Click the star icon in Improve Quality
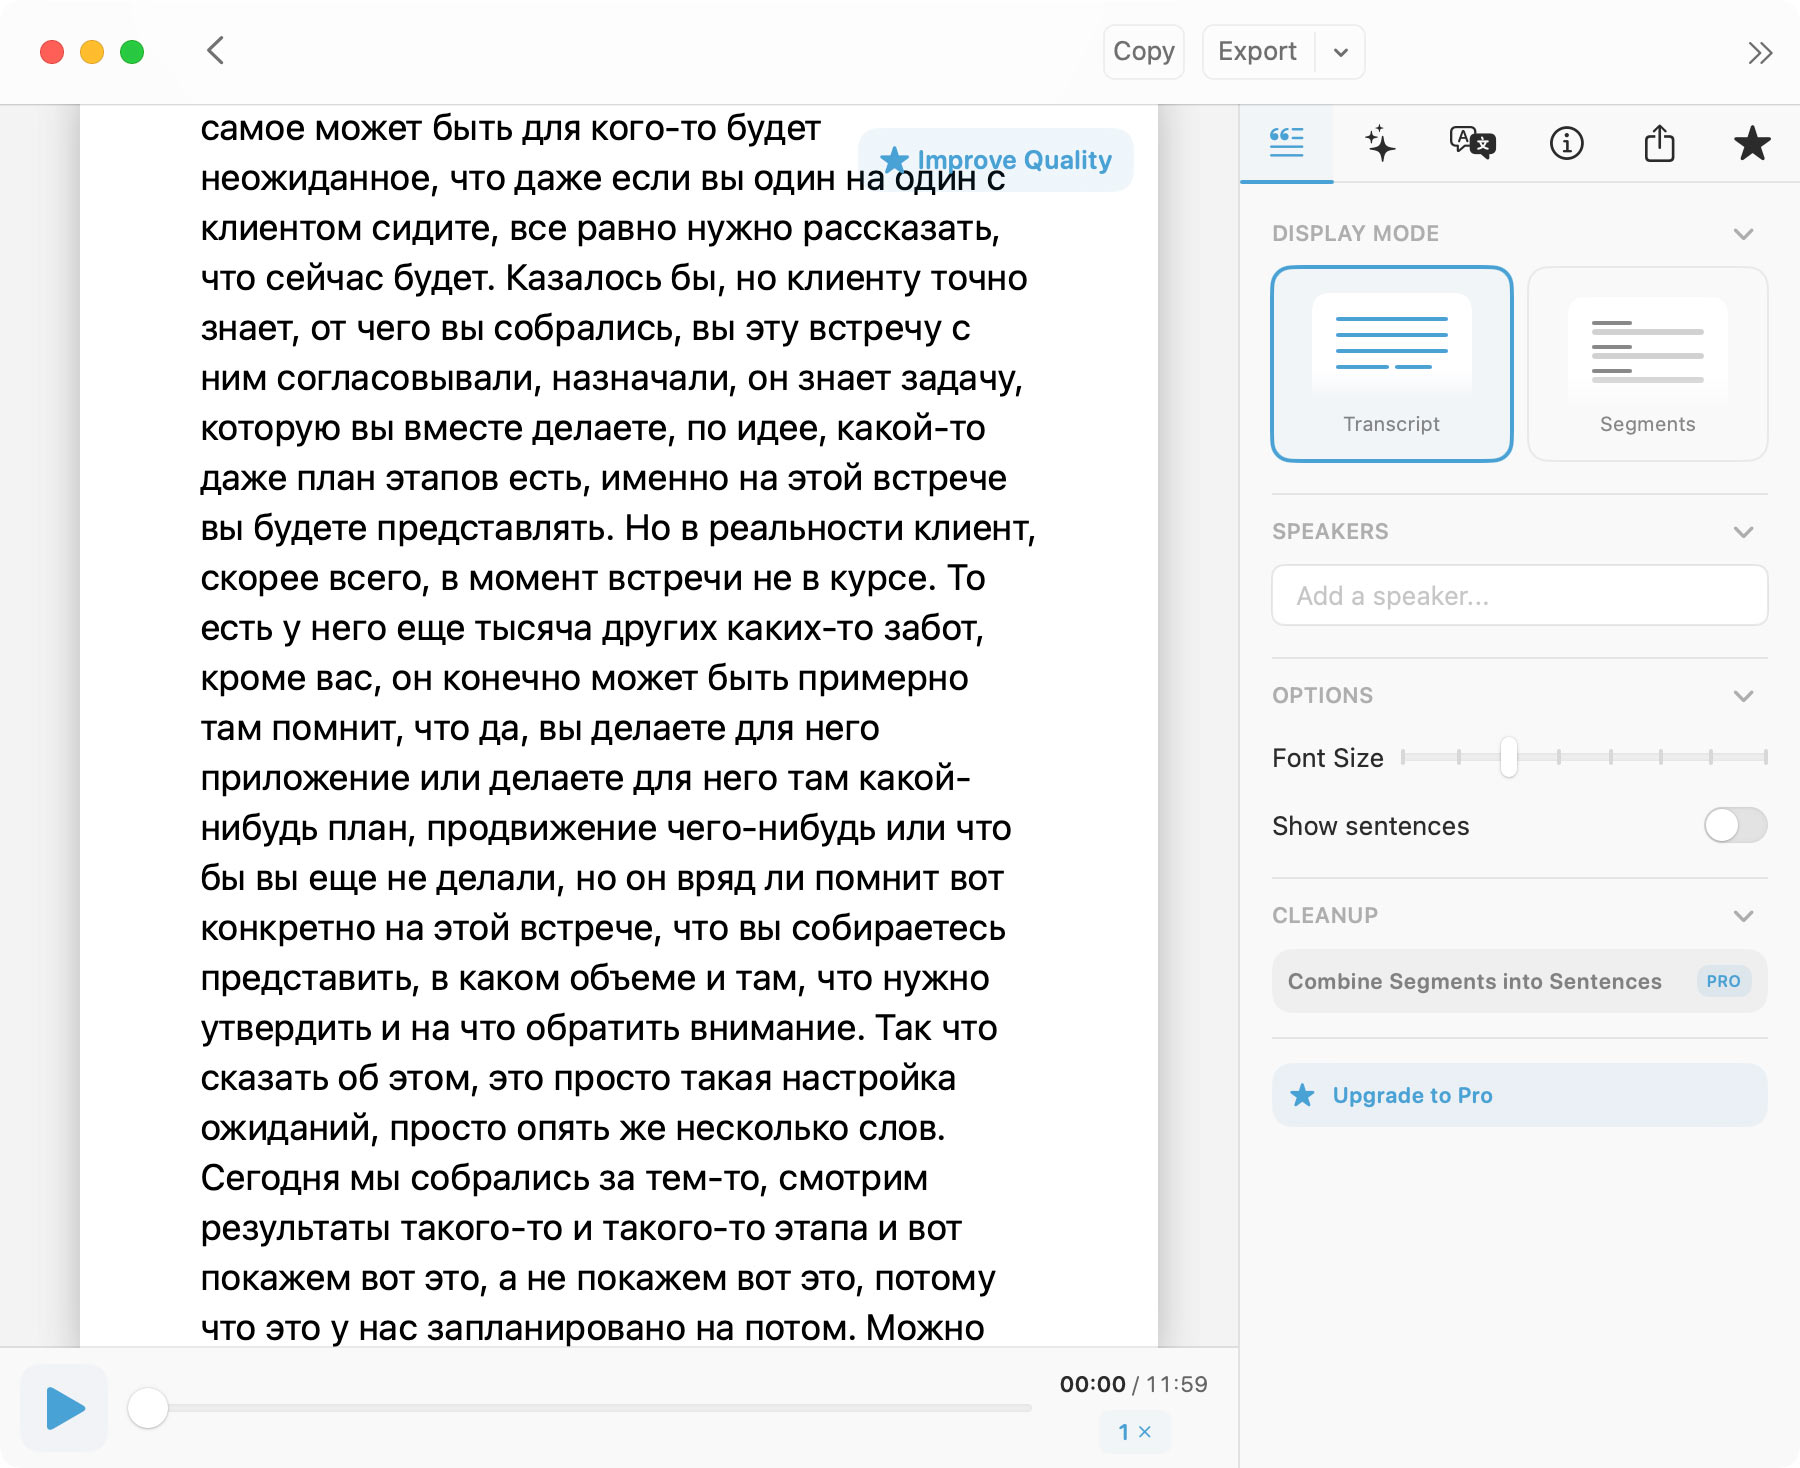The width and height of the screenshot is (1800, 1468). click(893, 160)
